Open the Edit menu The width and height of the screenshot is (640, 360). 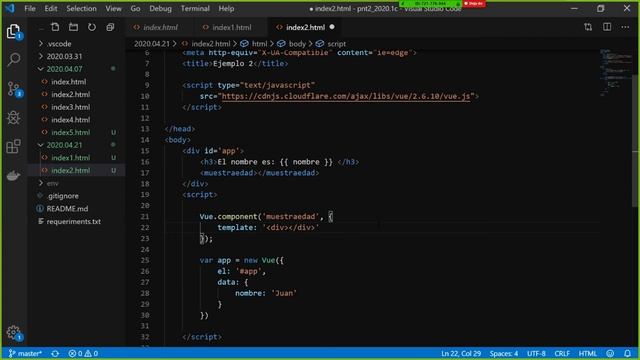click(x=51, y=8)
